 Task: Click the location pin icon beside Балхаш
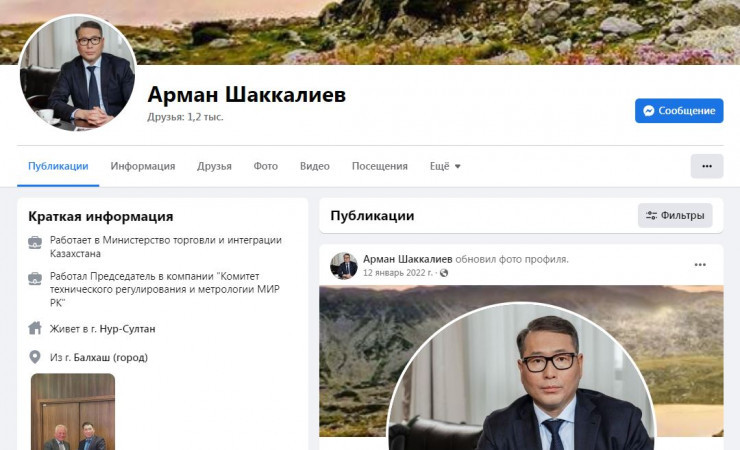tap(35, 357)
